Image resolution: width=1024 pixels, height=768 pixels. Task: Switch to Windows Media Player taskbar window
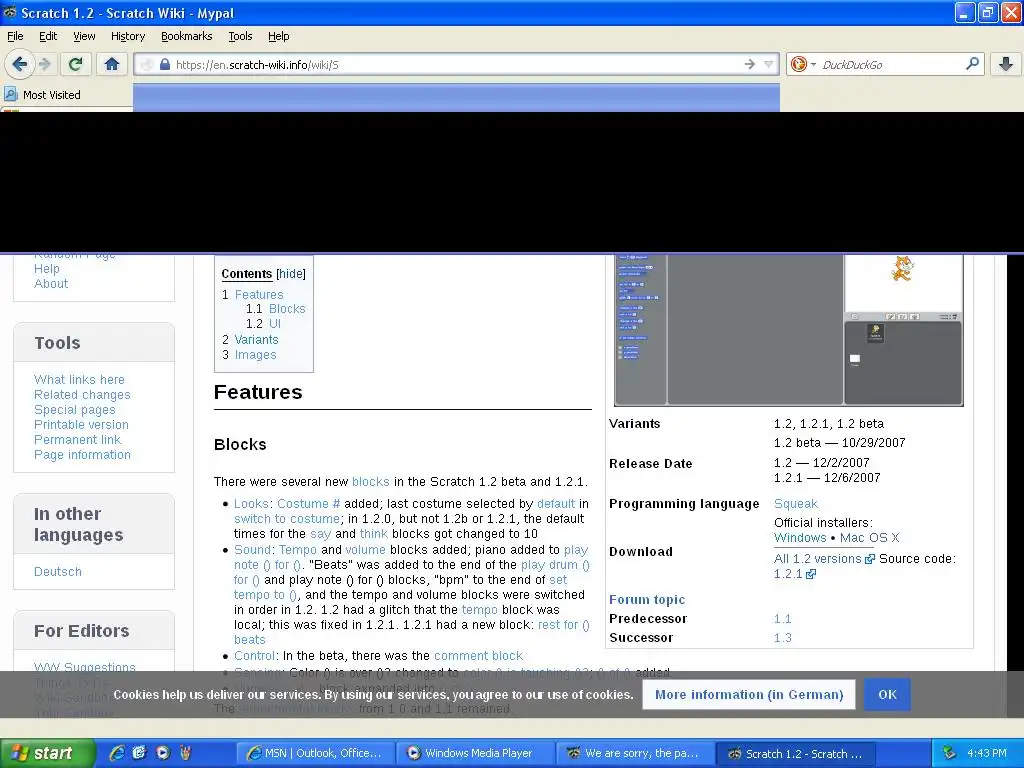[x=477, y=753]
